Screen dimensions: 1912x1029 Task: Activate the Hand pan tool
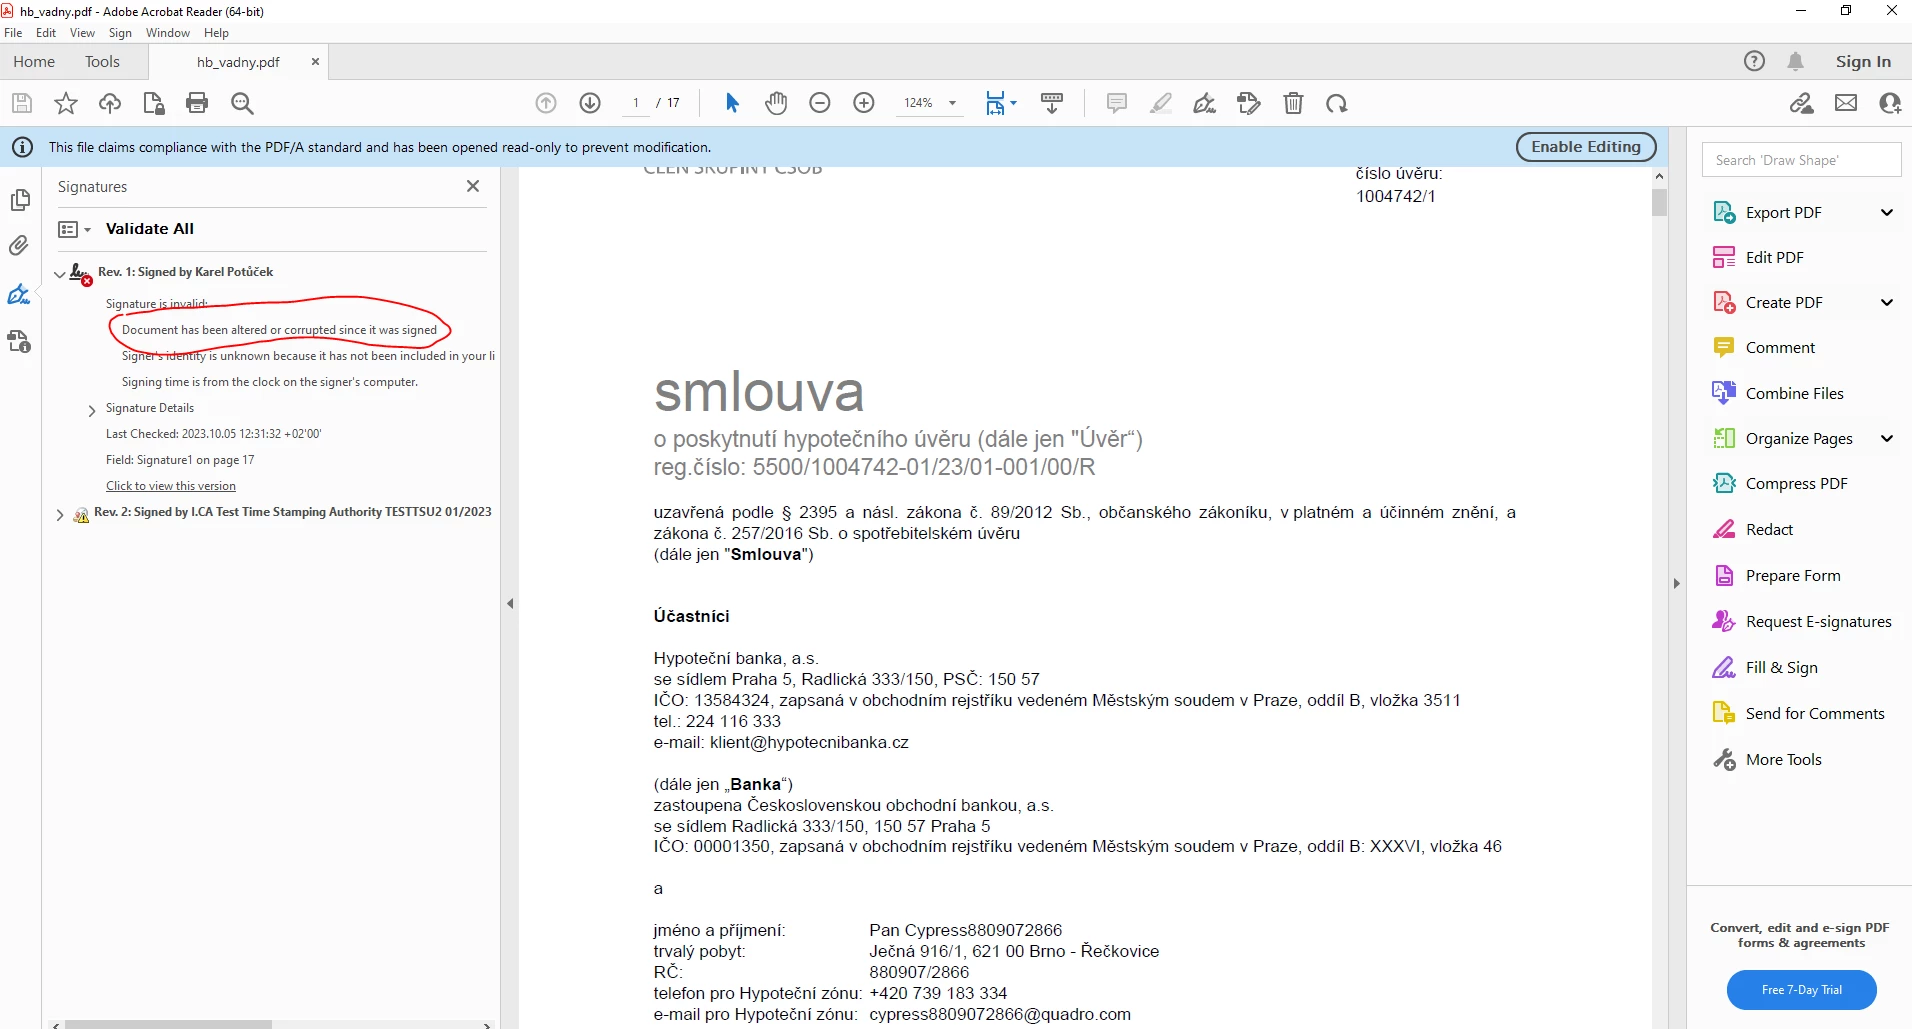tap(776, 103)
